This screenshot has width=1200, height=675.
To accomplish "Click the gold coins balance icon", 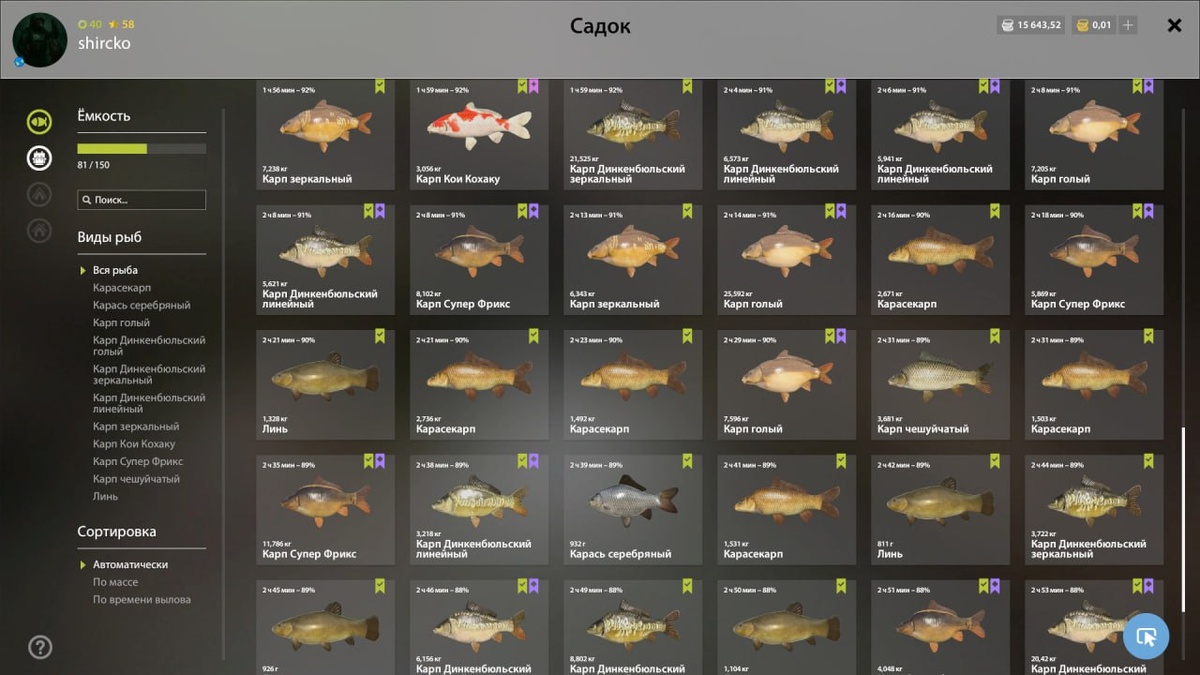I will coord(1083,25).
